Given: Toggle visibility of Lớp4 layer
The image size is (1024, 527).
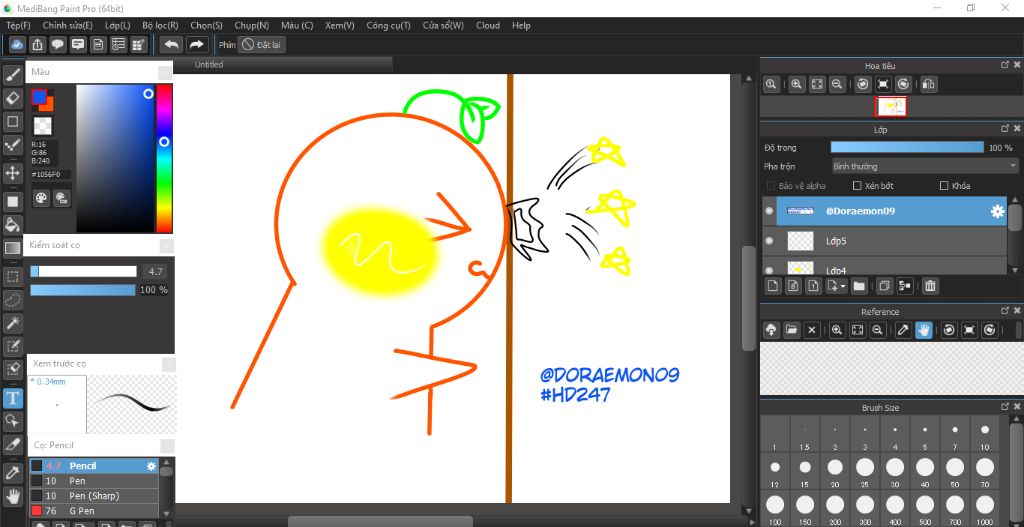Looking at the screenshot, I should click(x=769, y=270).
